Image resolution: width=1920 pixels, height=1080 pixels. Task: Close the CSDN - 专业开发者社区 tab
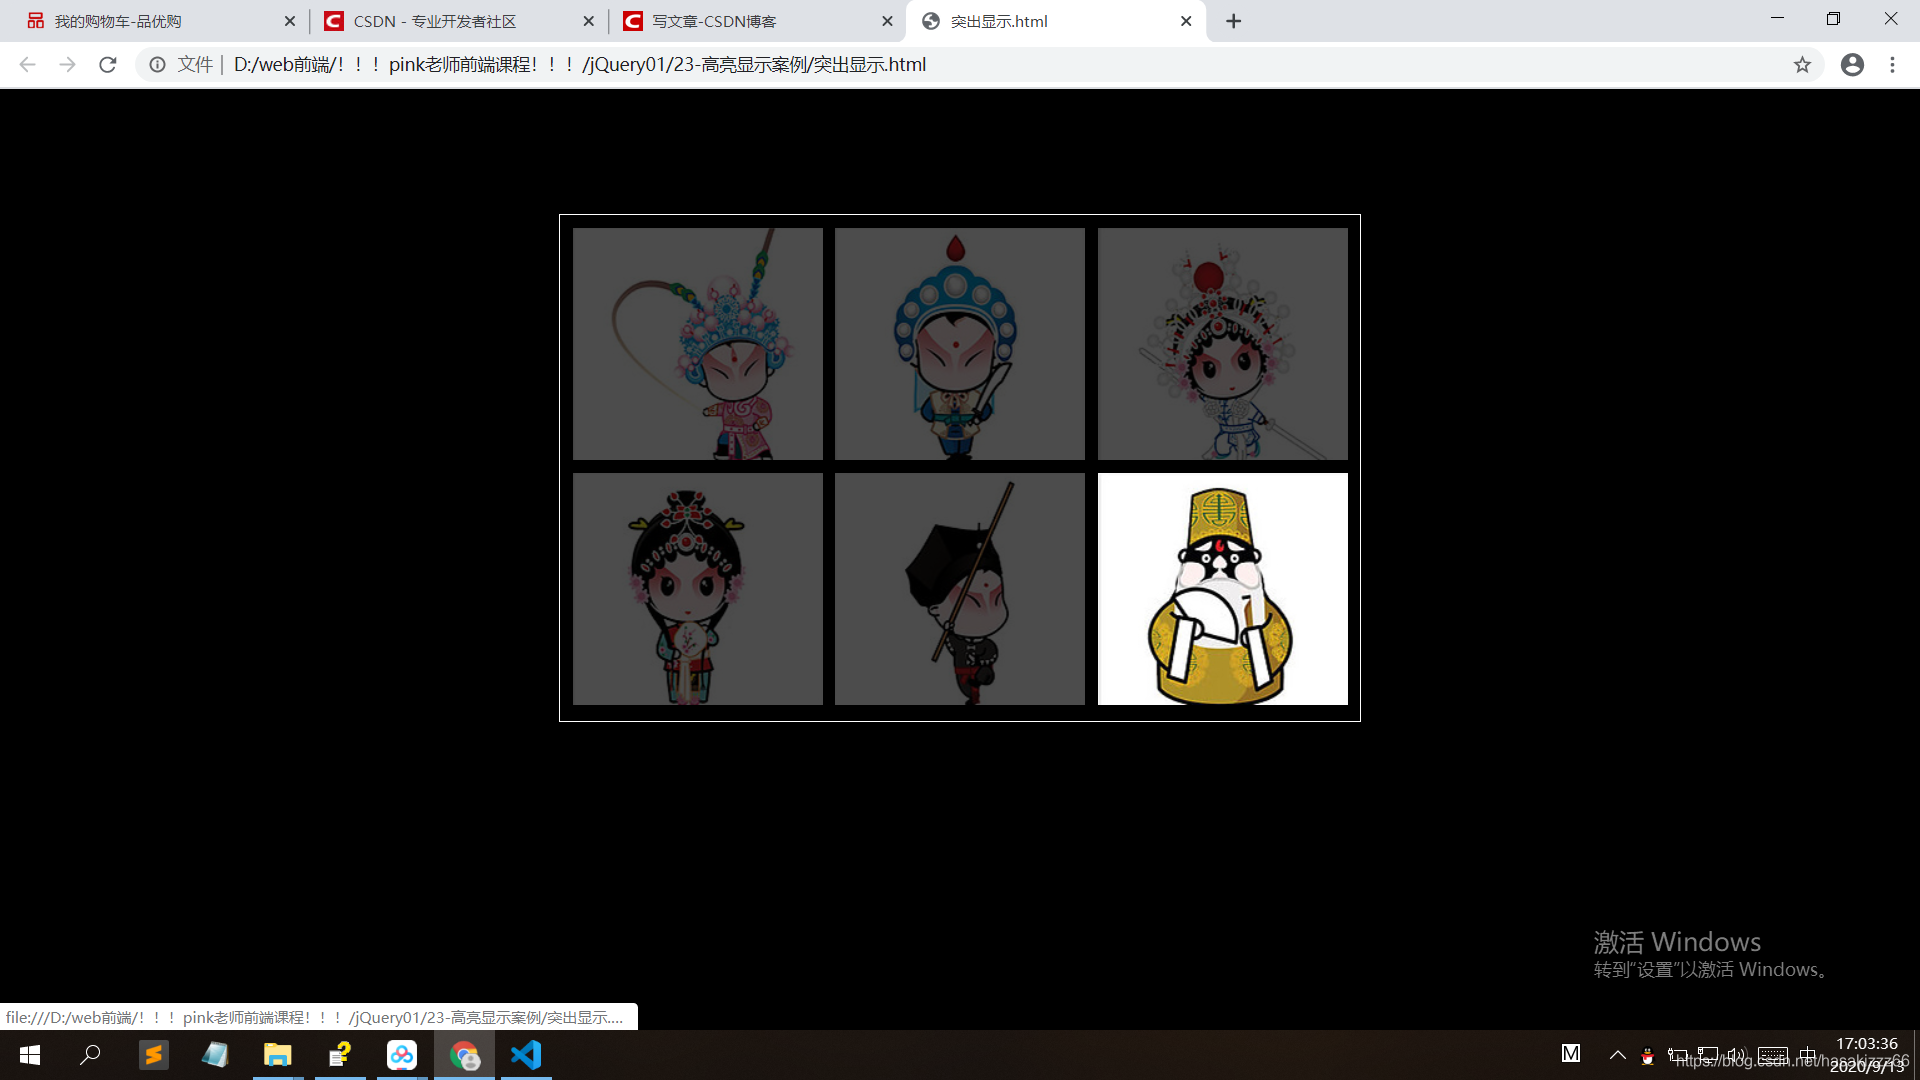pyautogui.click(x=588, y=21)
